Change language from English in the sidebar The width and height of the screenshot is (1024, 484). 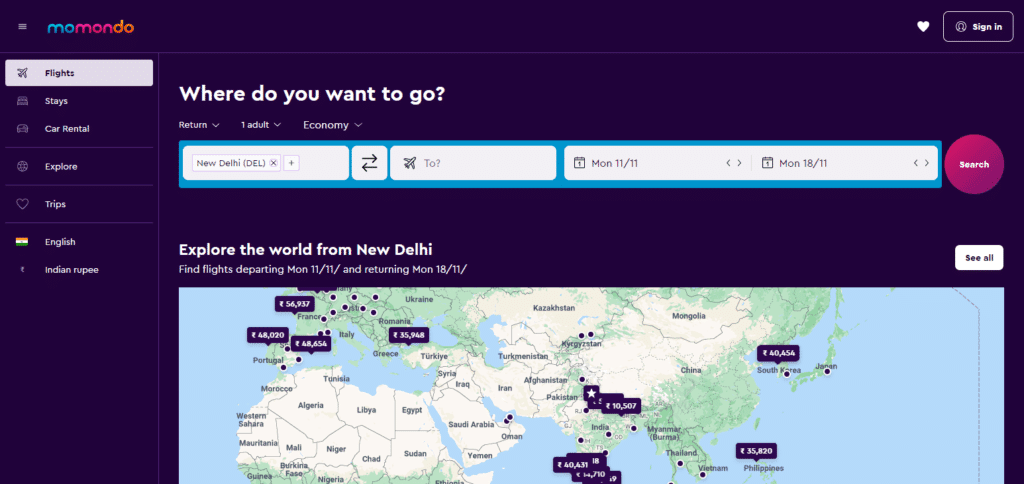coord(79,242)
